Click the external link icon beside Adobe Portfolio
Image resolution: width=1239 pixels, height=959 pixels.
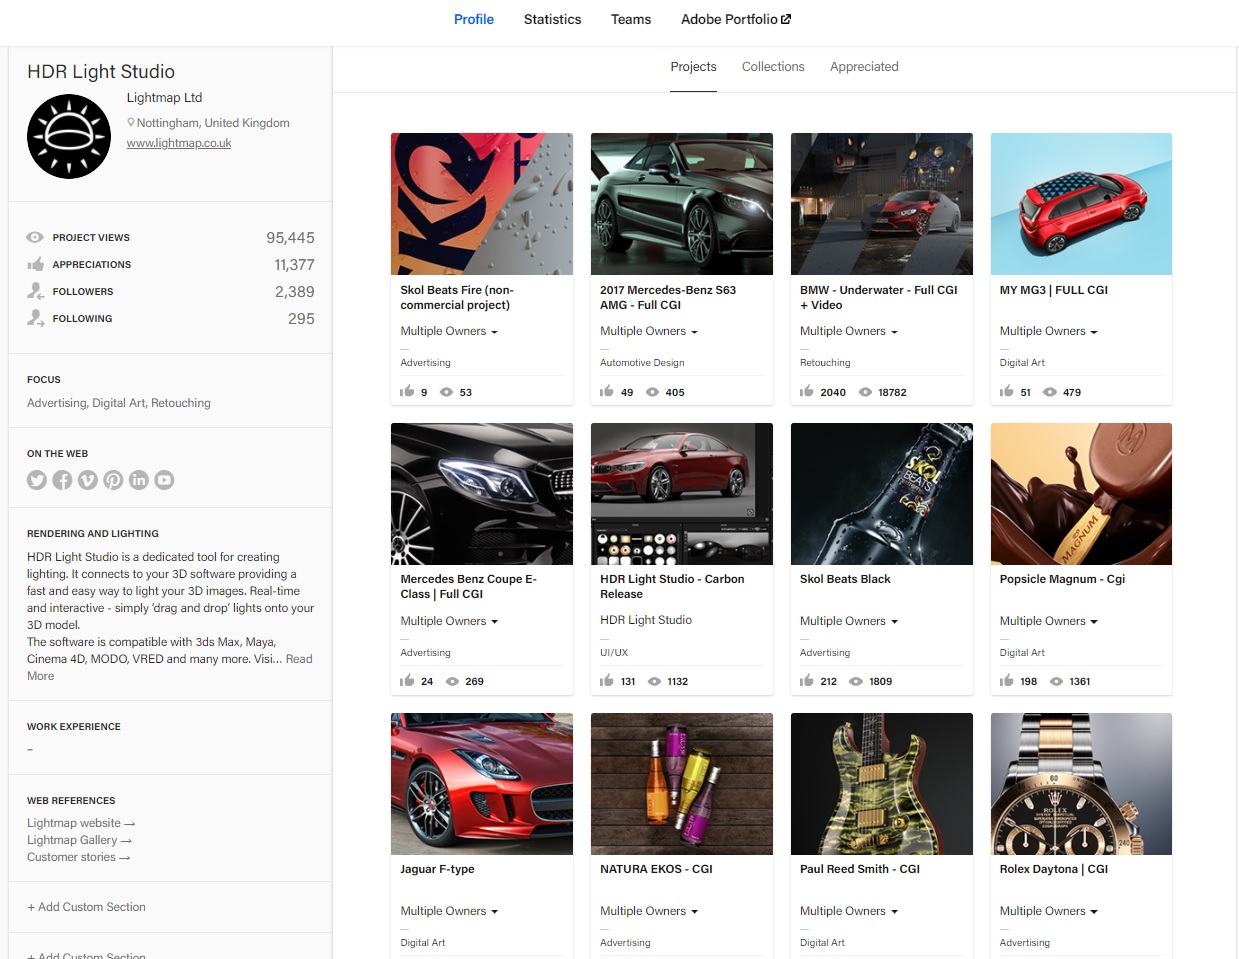[786, 19]
